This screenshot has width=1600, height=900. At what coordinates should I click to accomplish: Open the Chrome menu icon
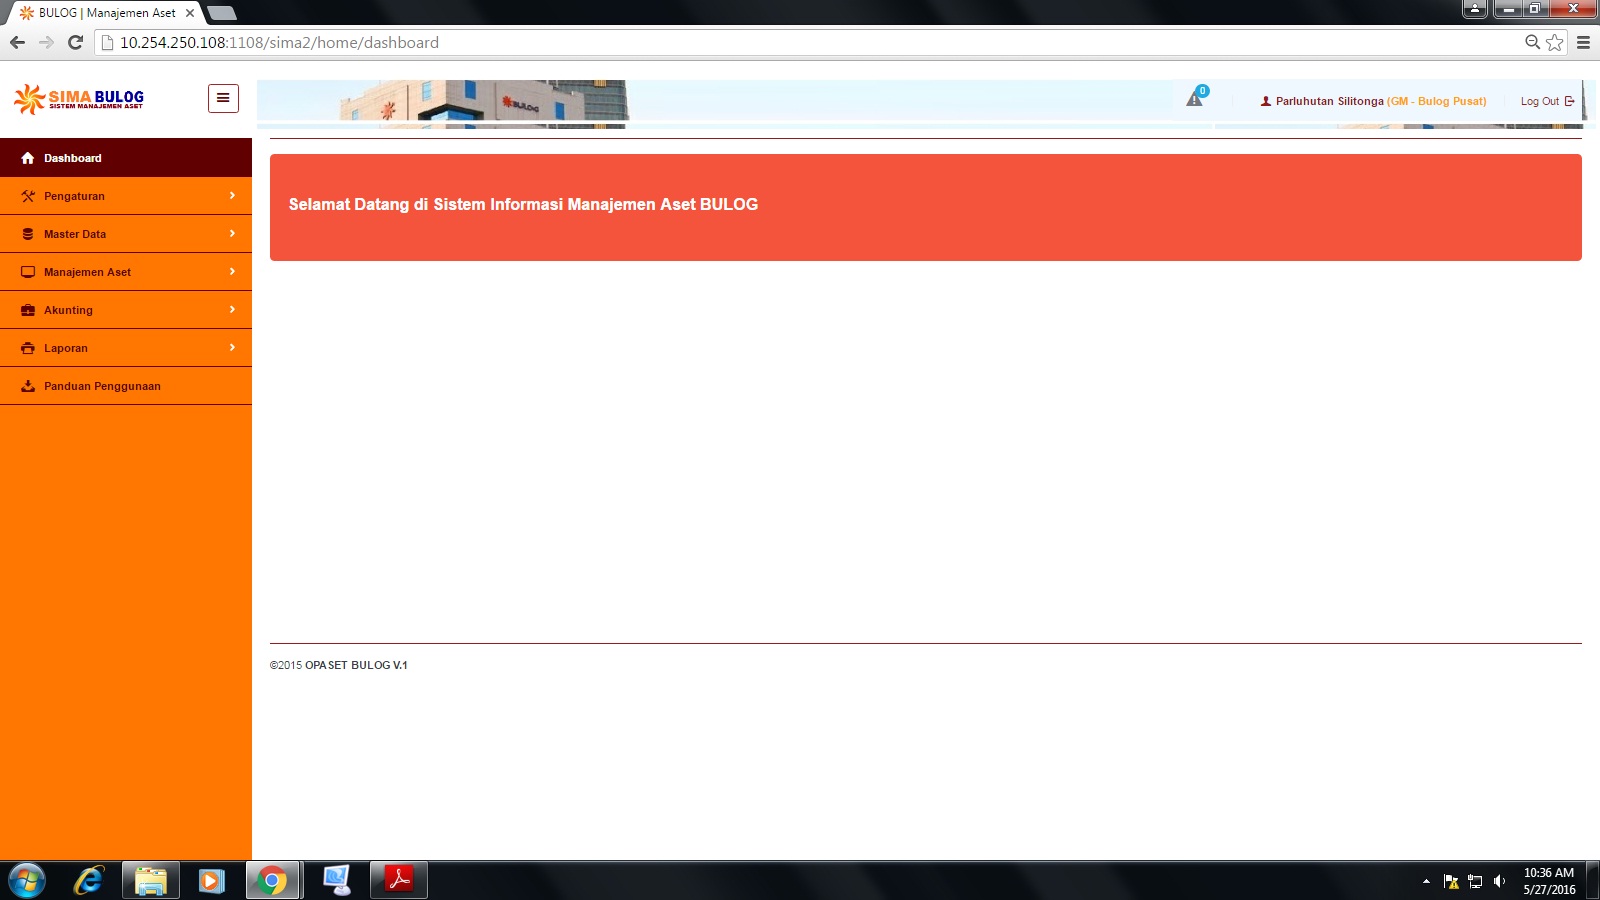coord(1583,42)
